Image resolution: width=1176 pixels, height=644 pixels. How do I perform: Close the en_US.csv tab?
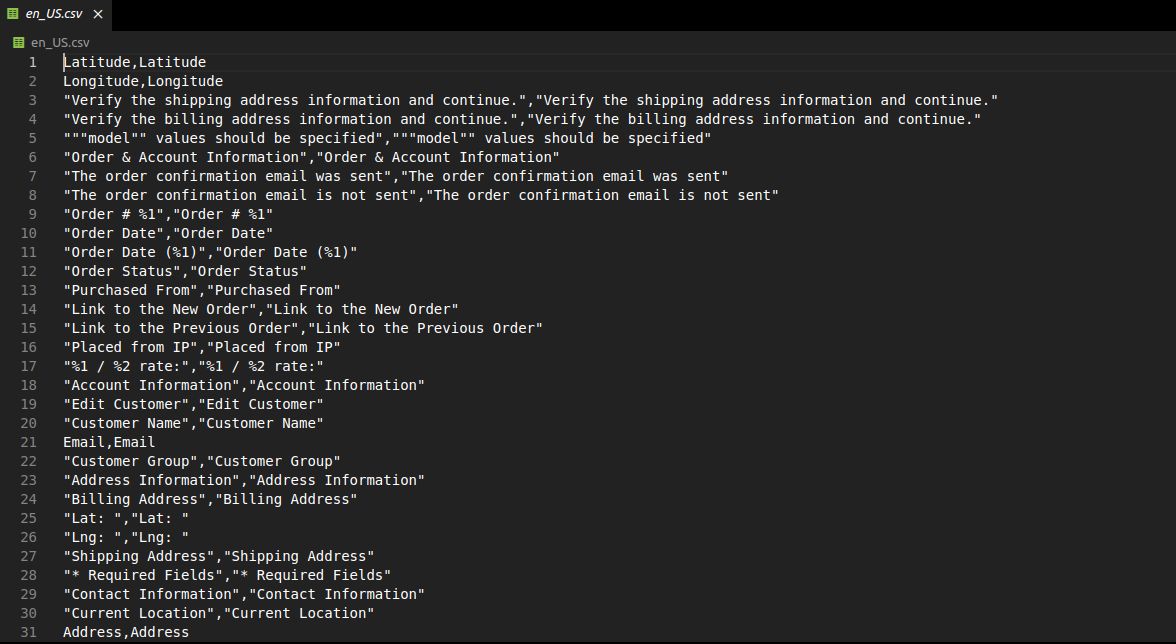pos(98,14)
